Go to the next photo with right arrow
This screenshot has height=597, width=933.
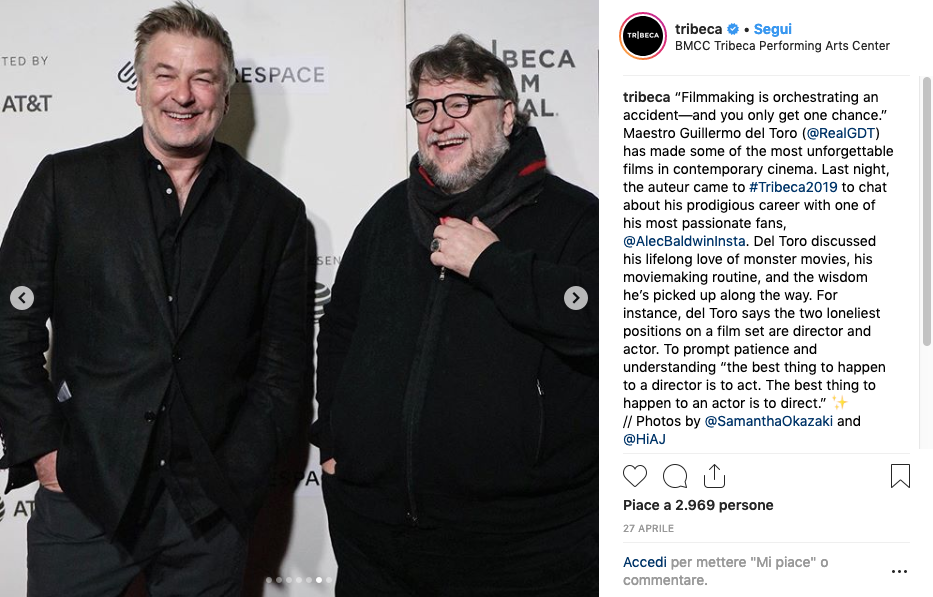[x=575, y=298]
